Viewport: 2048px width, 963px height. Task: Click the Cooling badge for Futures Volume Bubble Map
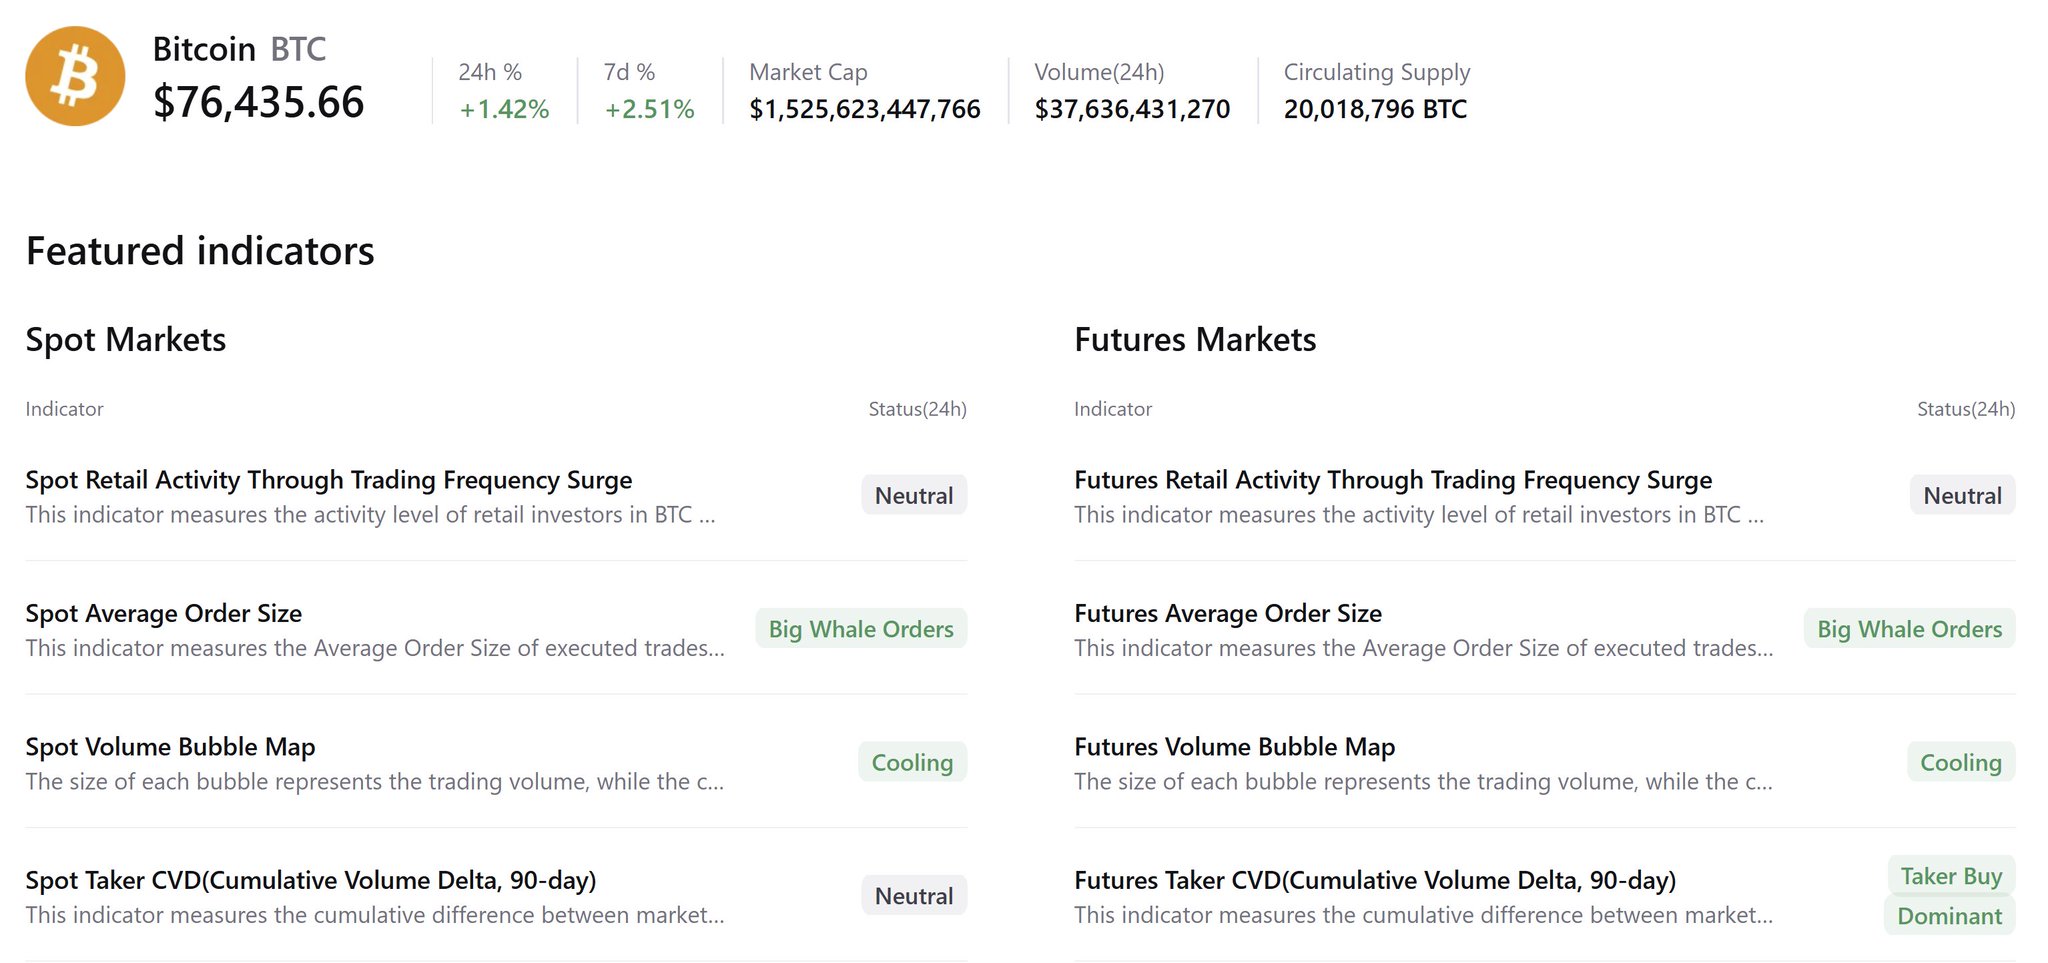[1960, 762]
